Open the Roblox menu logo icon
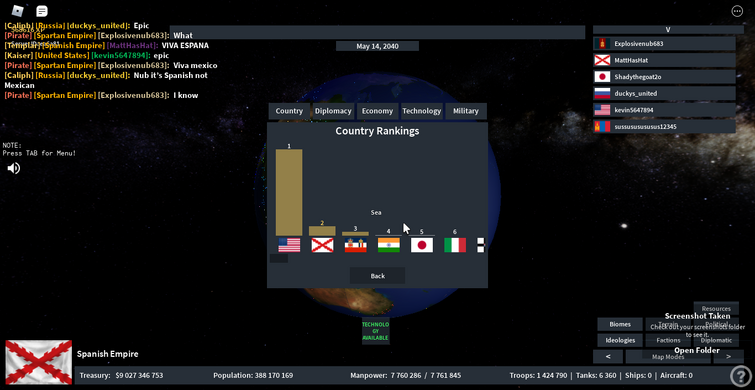755x390 pixels. point(18,11)
